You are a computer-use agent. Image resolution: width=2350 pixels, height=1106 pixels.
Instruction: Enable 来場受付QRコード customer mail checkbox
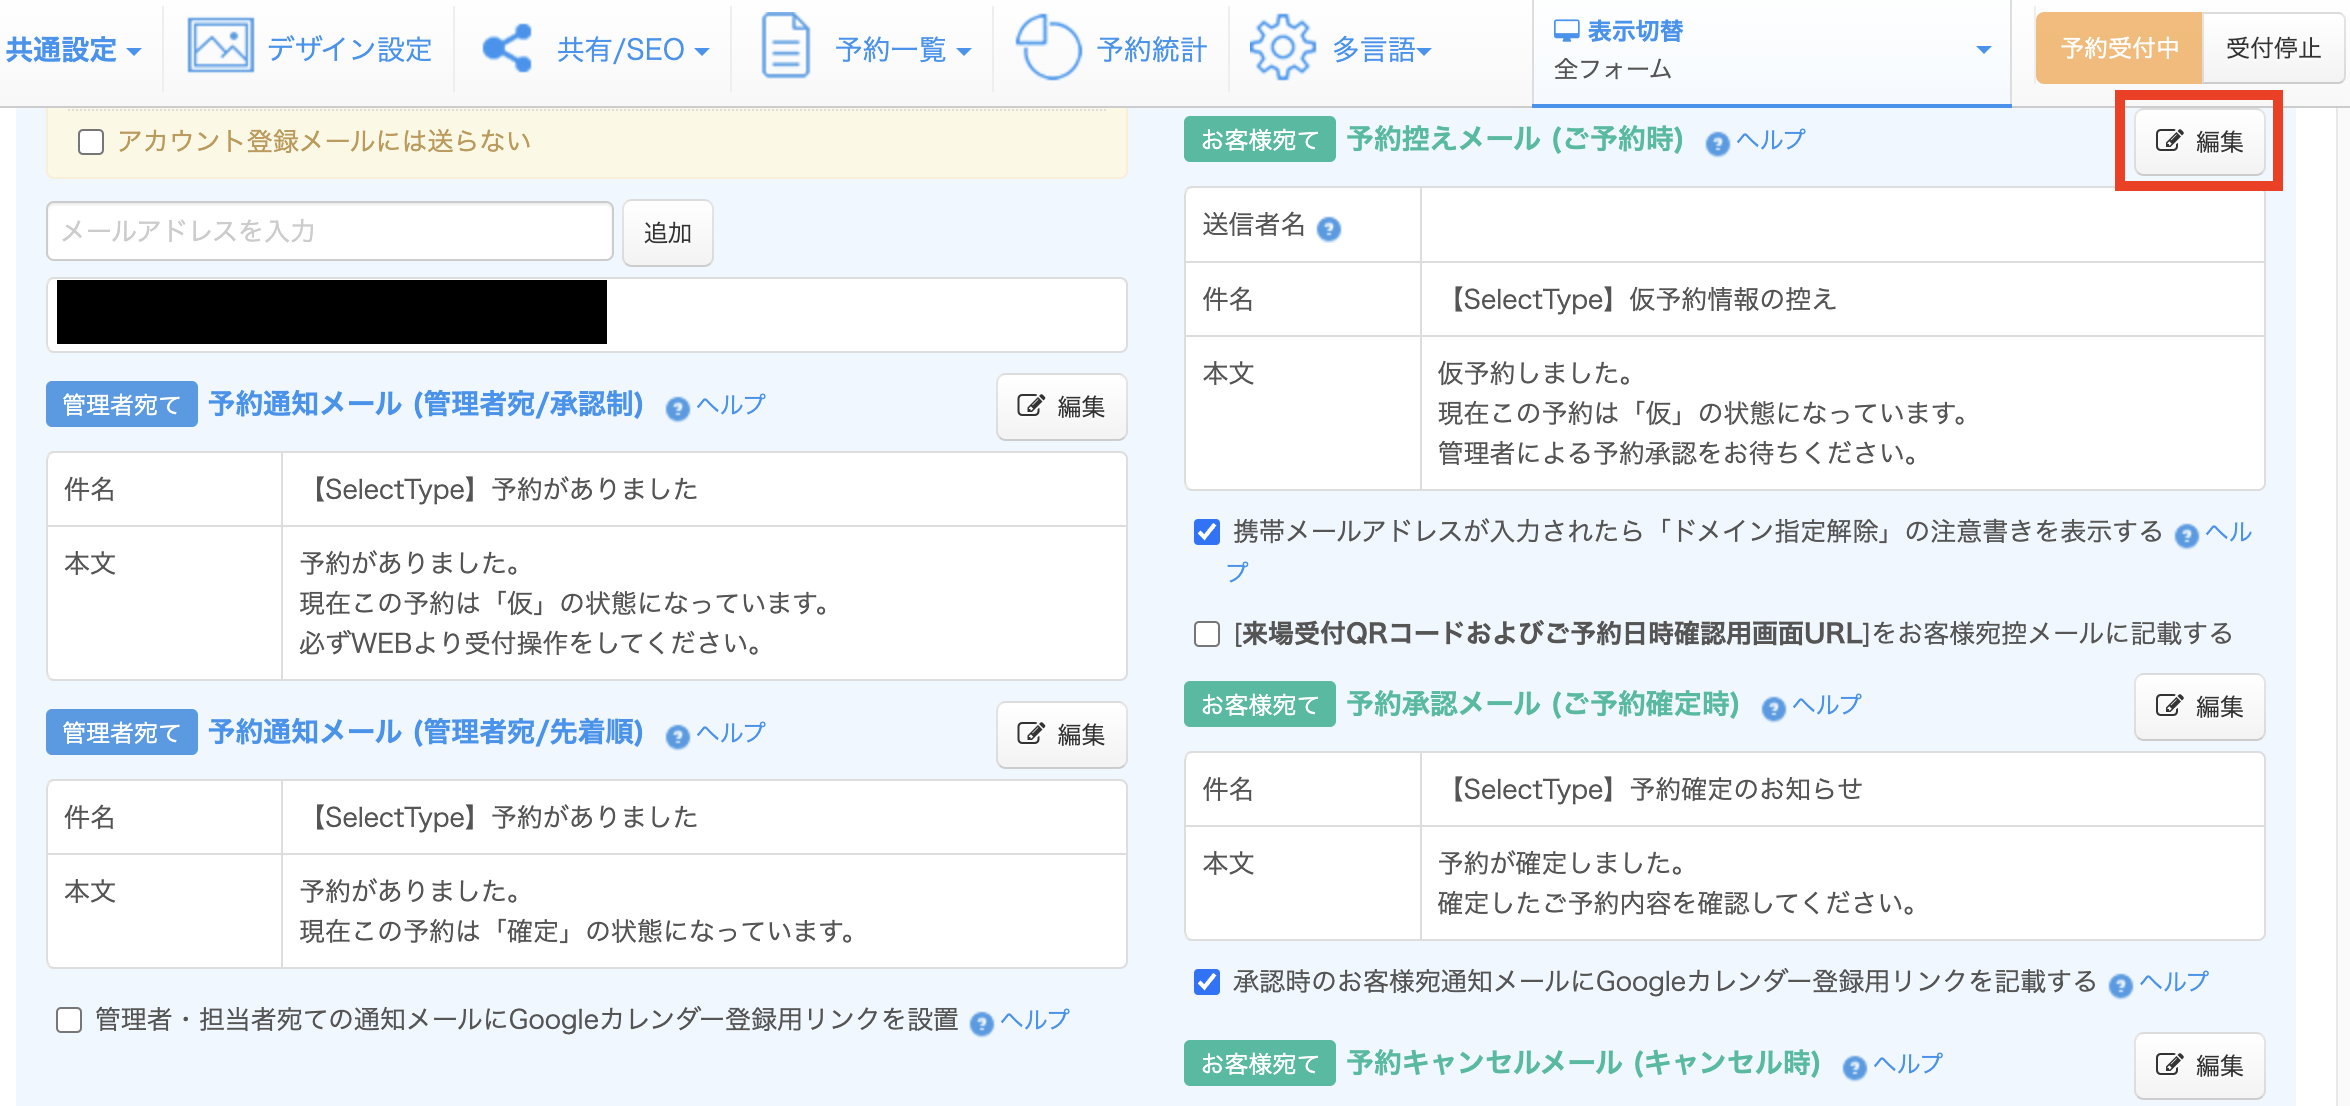[1207, 634]
